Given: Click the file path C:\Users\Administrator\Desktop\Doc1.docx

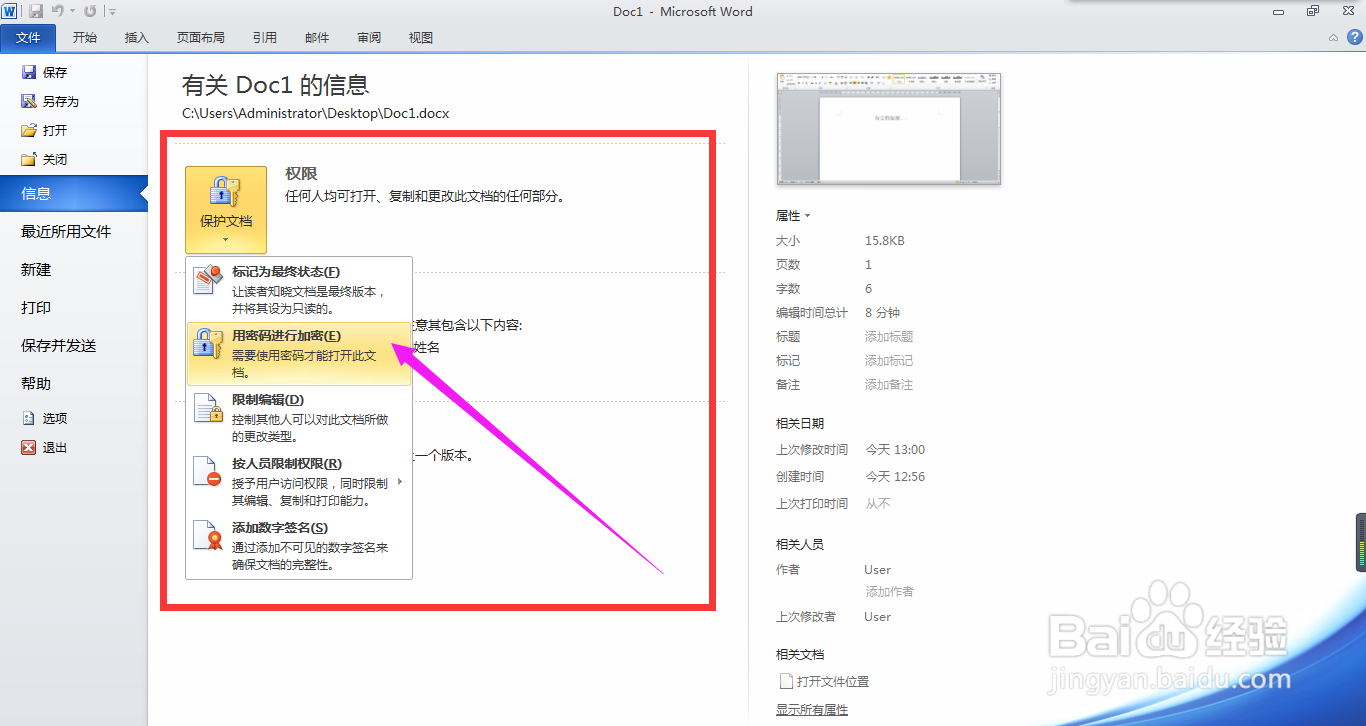Looking at the screenshot, I should pyautogui.click(x=316, y=113).
